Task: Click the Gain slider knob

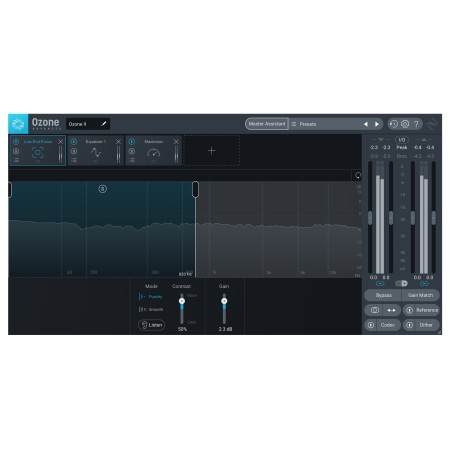Action: (224, 301)
